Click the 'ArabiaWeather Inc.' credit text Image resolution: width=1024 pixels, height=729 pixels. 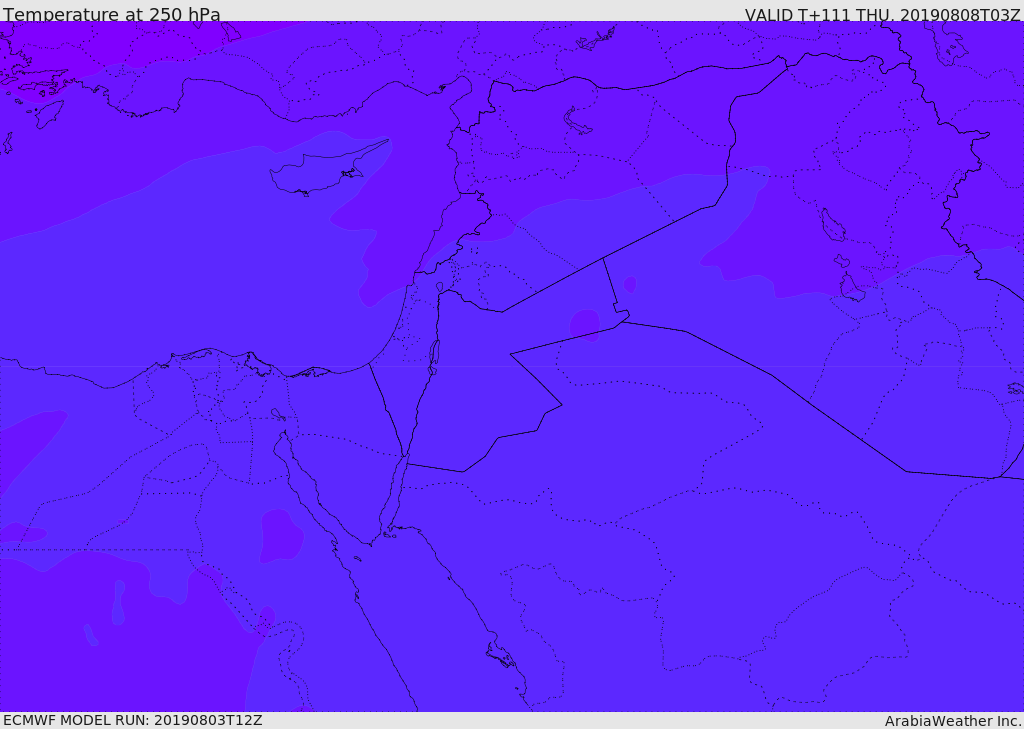click(952, 721)
